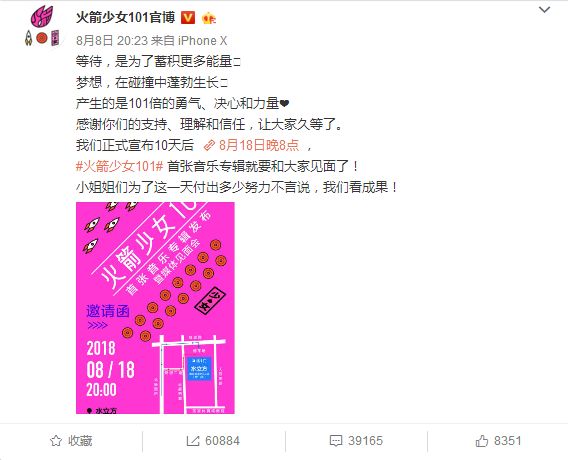Open the #火箭少女101# hashtag topic
Screen dimensions: 568x460
click(x=120, y=166)
